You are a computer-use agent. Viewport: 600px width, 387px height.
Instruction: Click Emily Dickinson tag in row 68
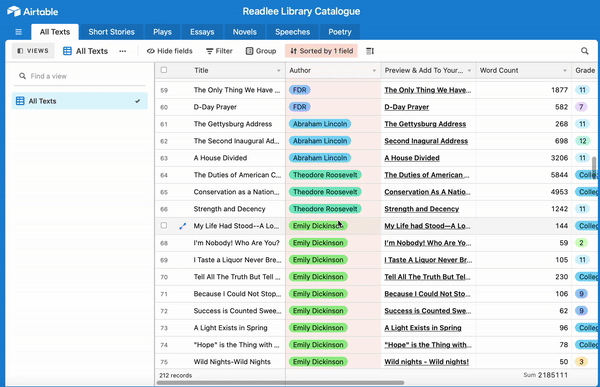318,243
